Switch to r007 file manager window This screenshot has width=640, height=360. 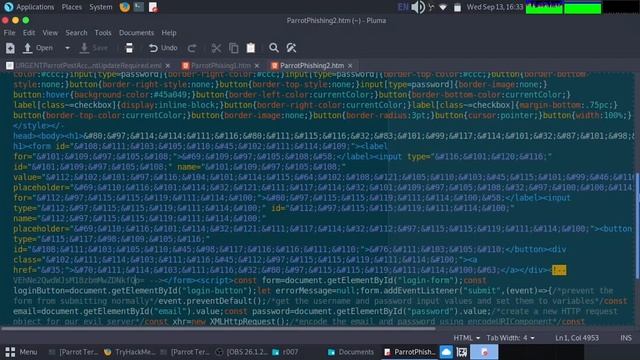(285, 352)
